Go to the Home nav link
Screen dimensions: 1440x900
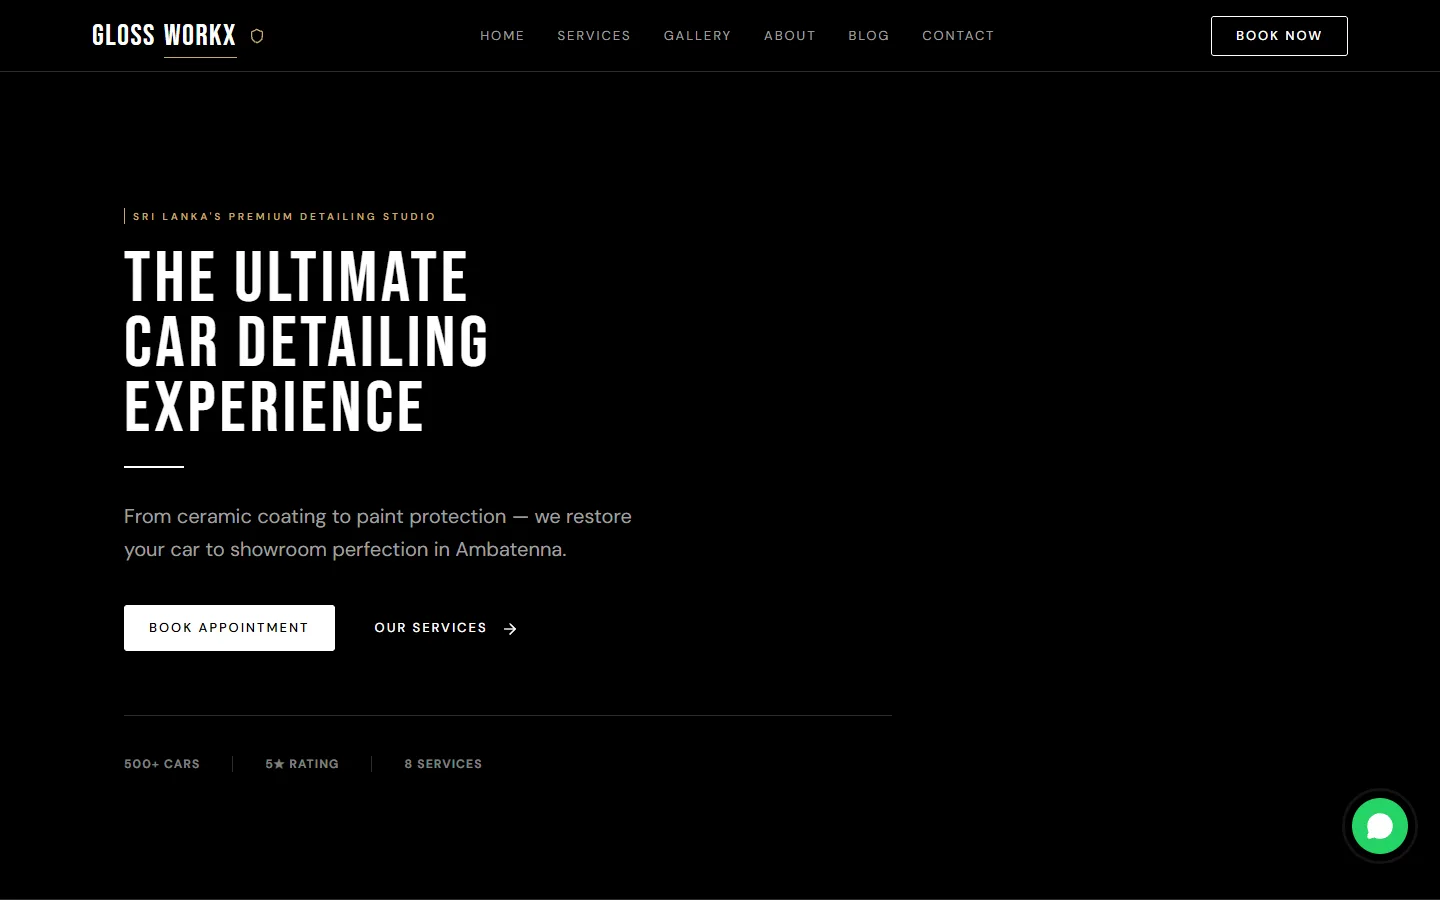pyautogui.click(x=502, y=36)
